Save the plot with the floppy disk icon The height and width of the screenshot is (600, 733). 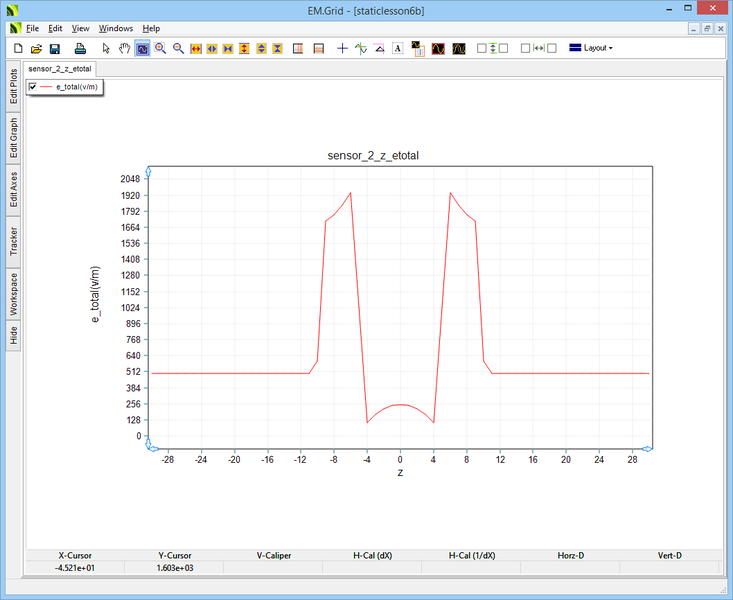[x=55, y=48]
